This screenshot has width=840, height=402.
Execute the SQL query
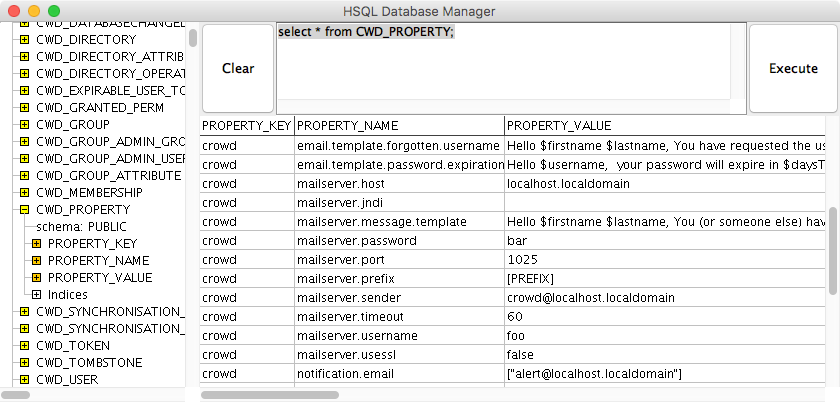coord(793,69)
